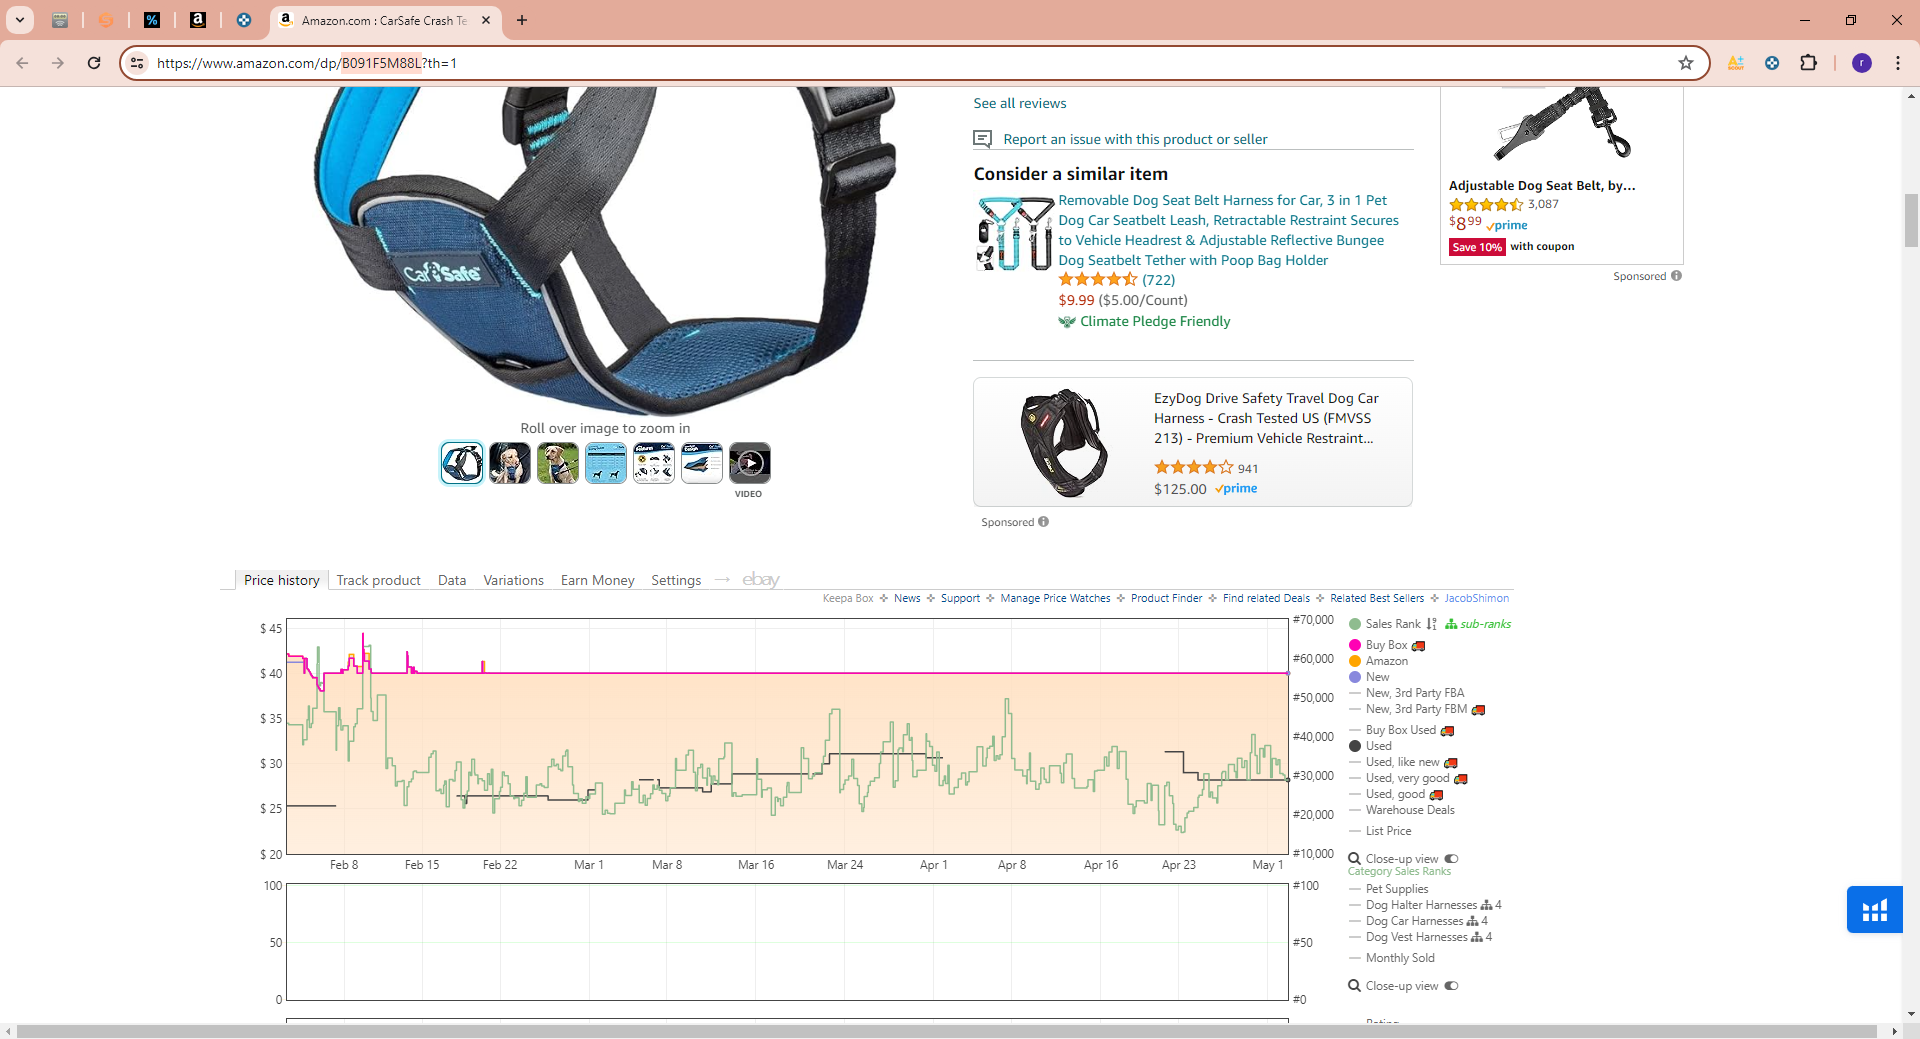
Task: Switch to the first pinned gray device tab
Action: pos(60,20)
